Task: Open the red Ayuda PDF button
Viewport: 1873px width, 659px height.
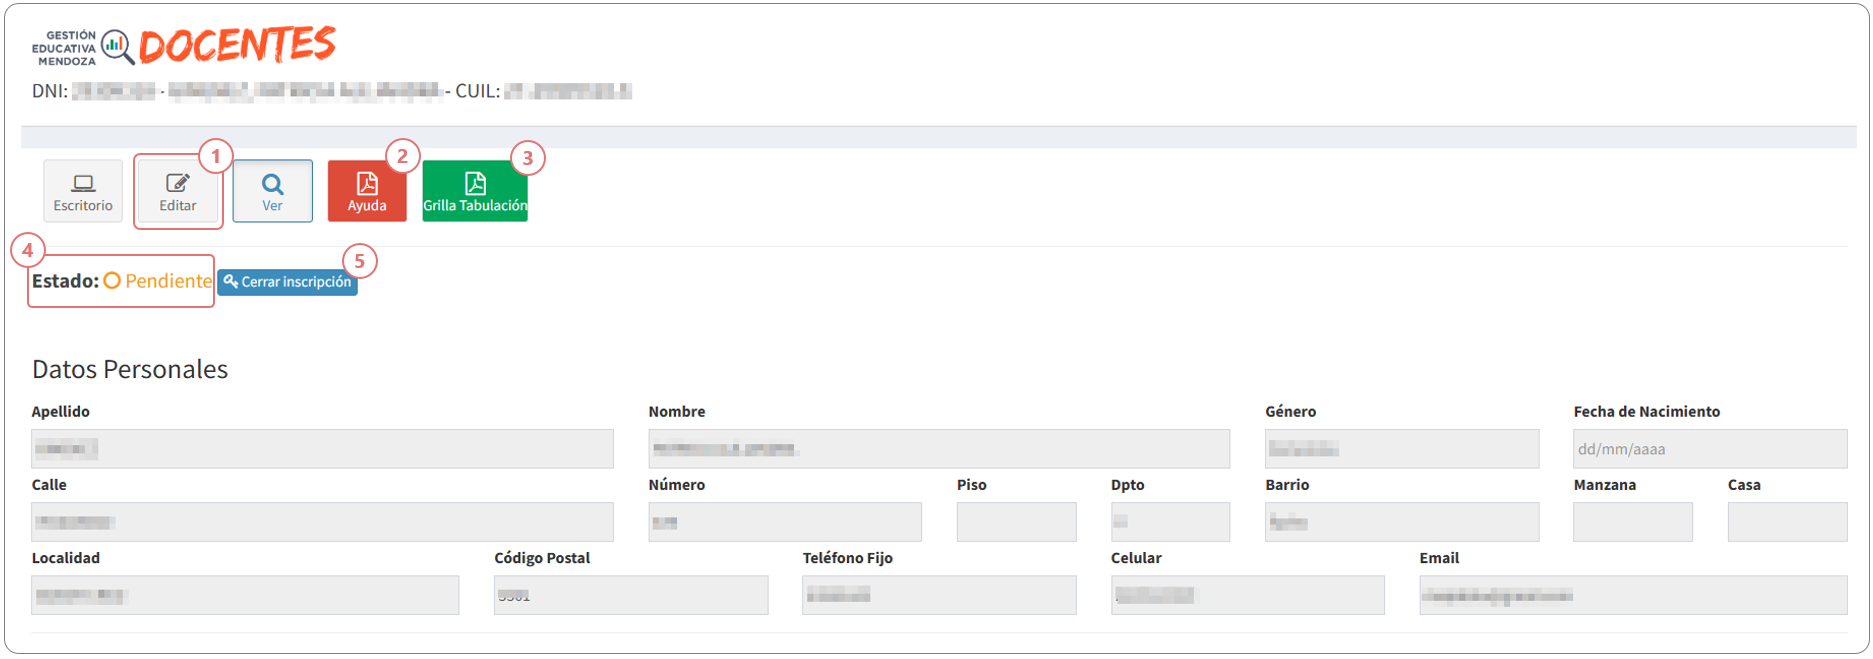Action: tap(367, 190)
